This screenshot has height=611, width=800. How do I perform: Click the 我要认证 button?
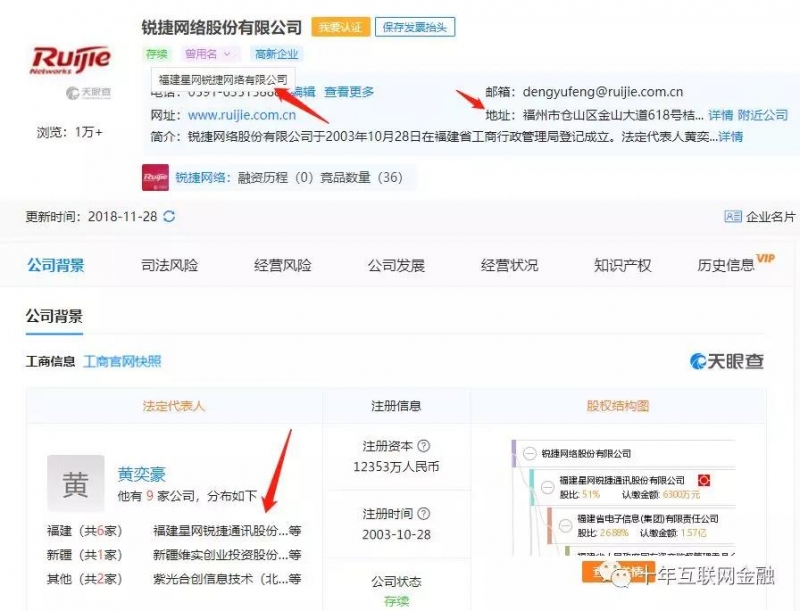pos(340,27)
